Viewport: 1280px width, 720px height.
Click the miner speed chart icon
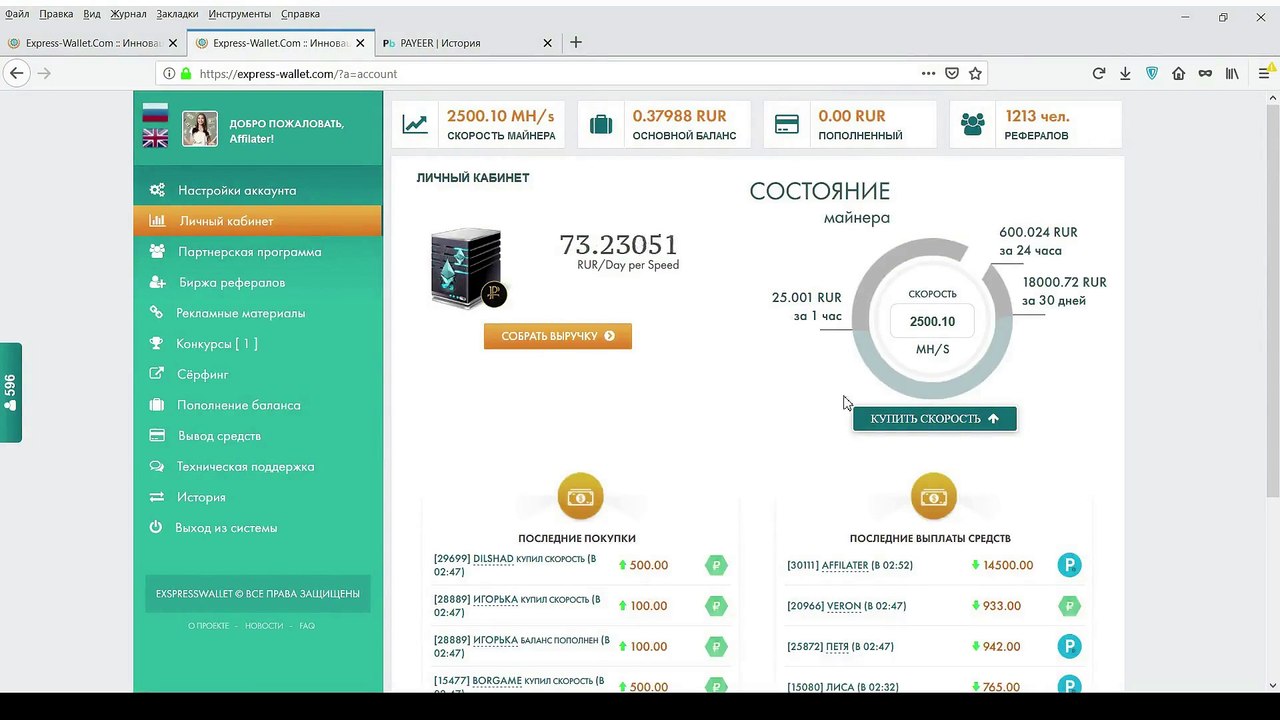coord(415,125)
